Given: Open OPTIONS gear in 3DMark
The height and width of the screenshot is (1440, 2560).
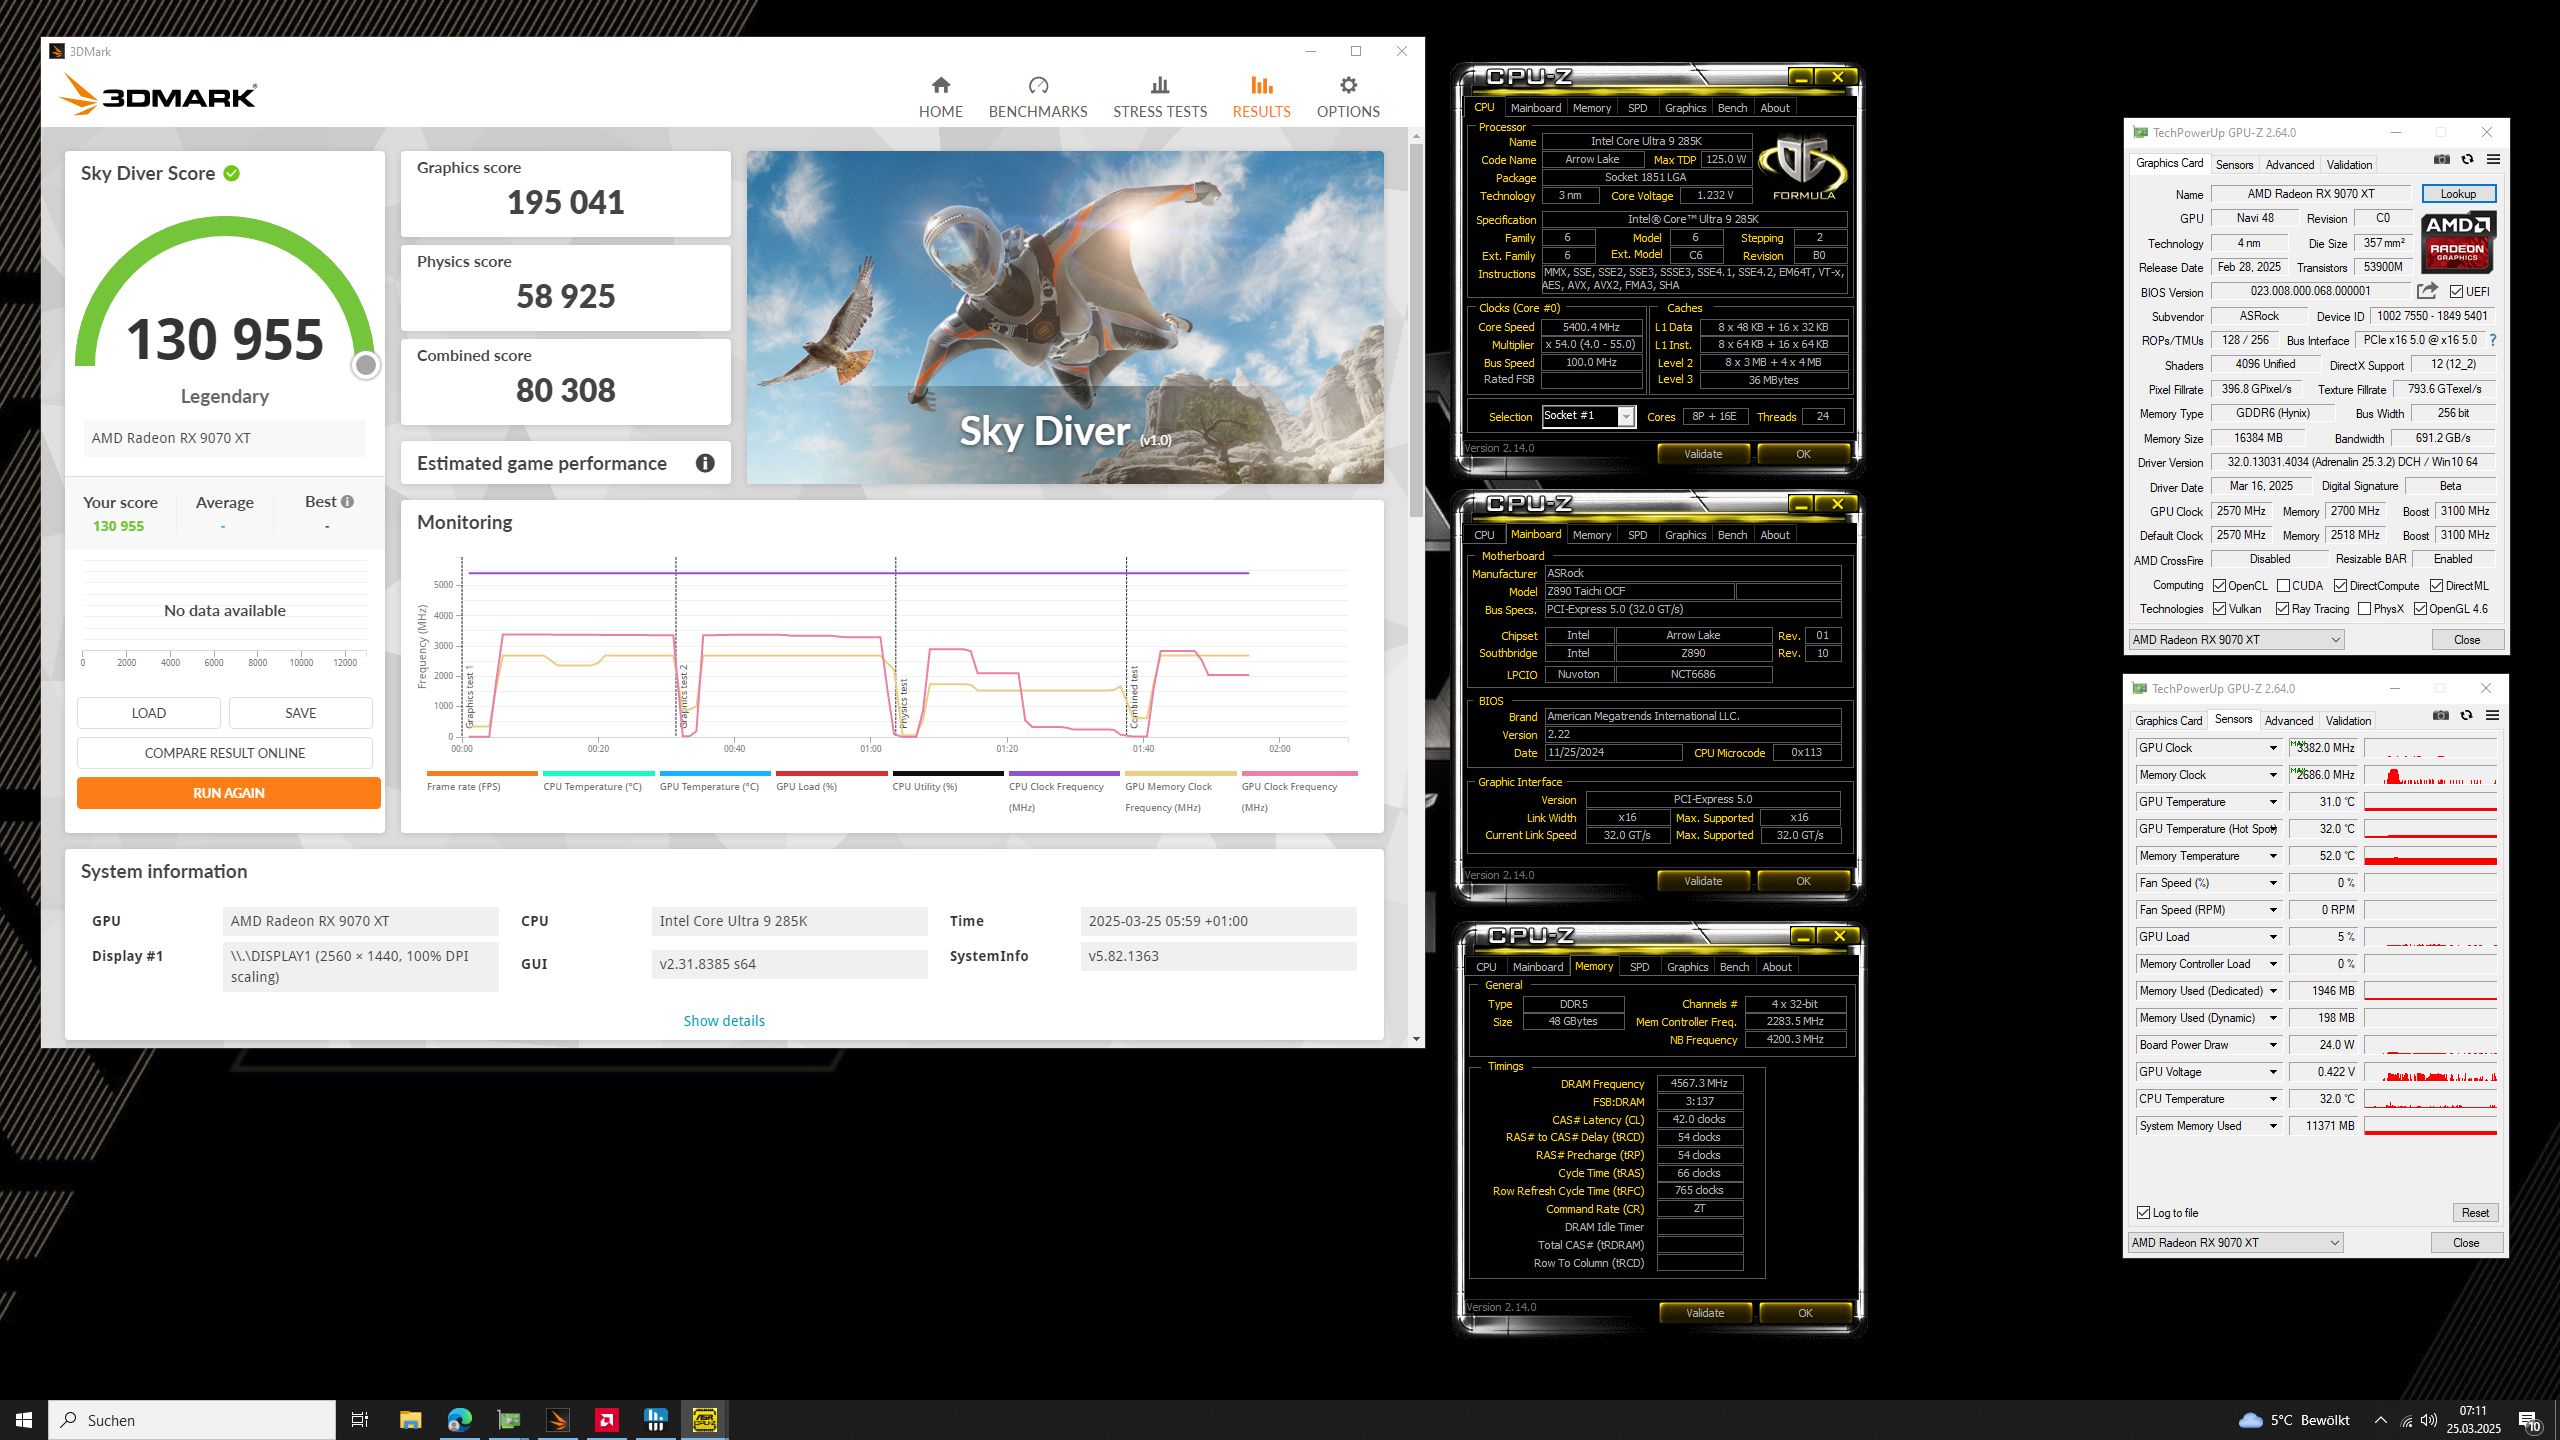Looking at the screenshot, I should click(x=1347, y=98).
